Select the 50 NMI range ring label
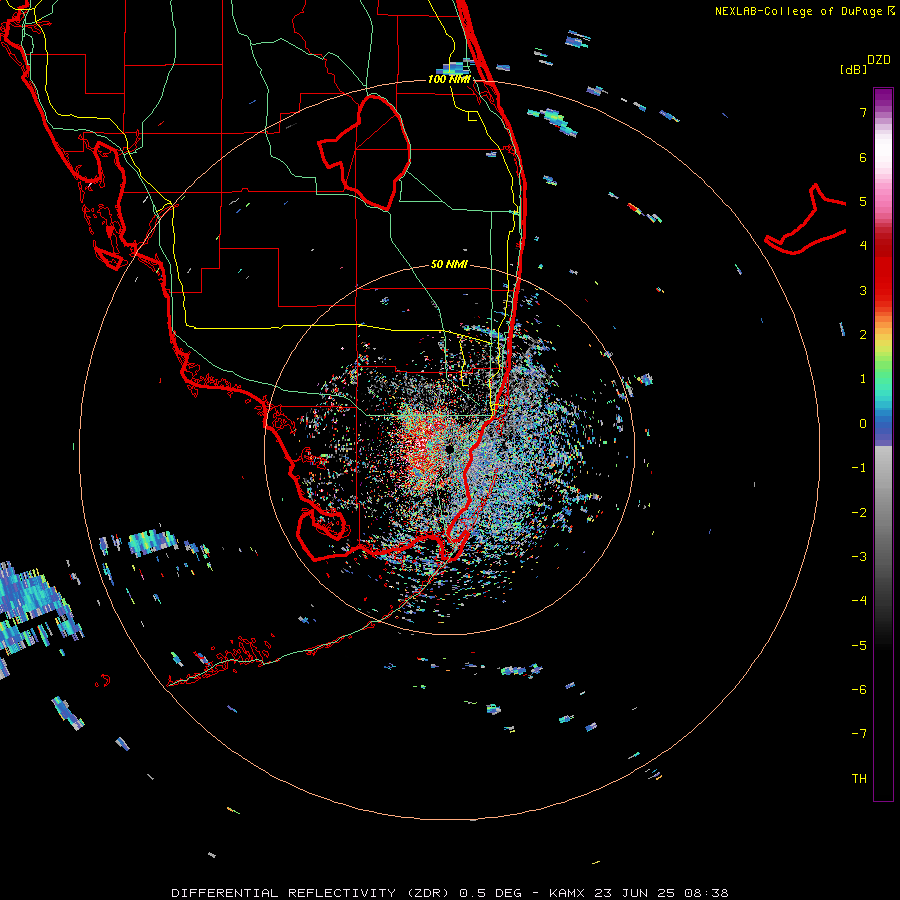900x900 pixels. tap(449, 265)
